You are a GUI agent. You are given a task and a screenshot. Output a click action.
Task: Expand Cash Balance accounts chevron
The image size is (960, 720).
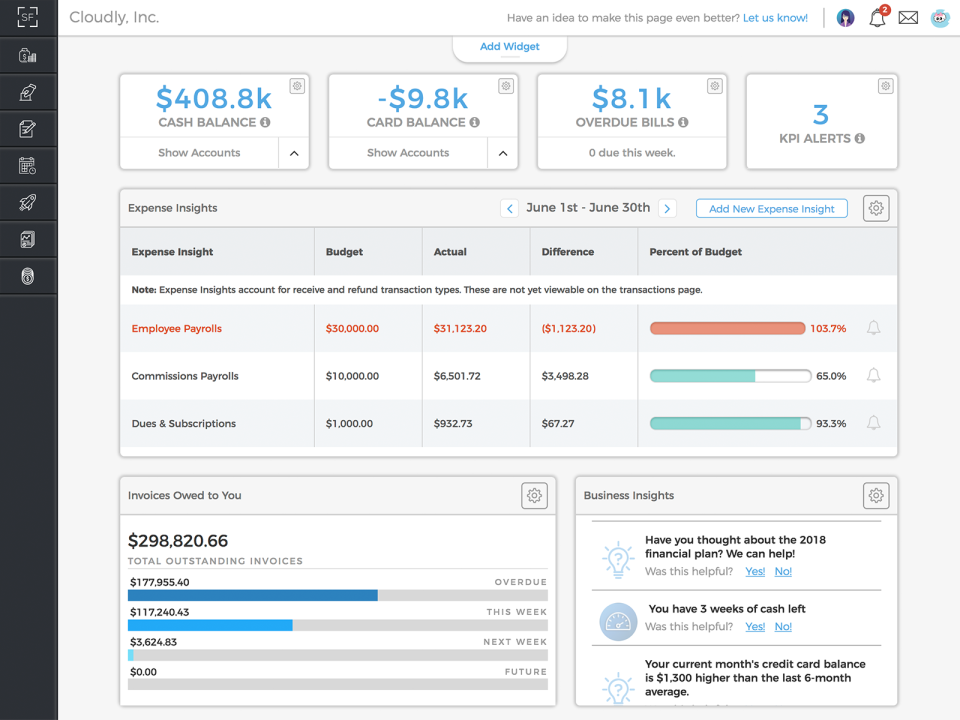point(294,153)
